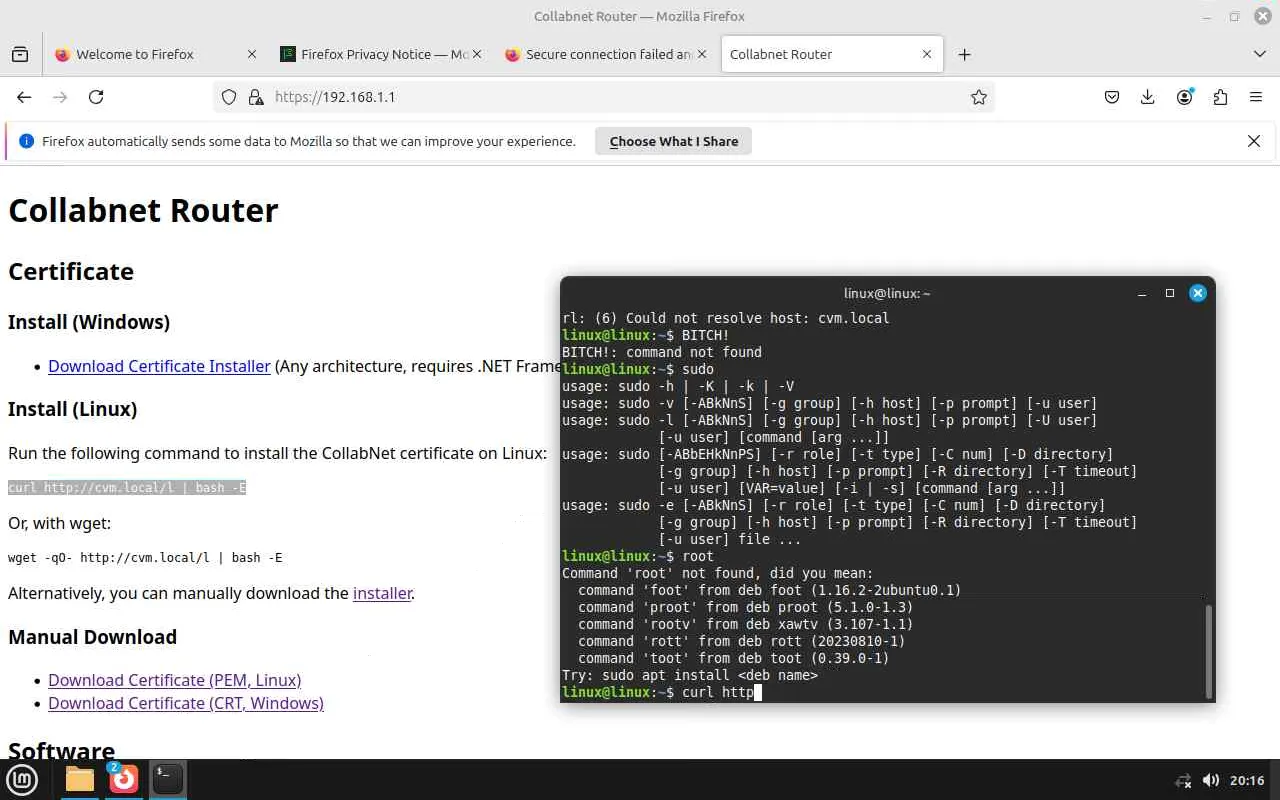Go forward one page in Firefox
This screenshot has height=800, width=1280.
point(60,97)
